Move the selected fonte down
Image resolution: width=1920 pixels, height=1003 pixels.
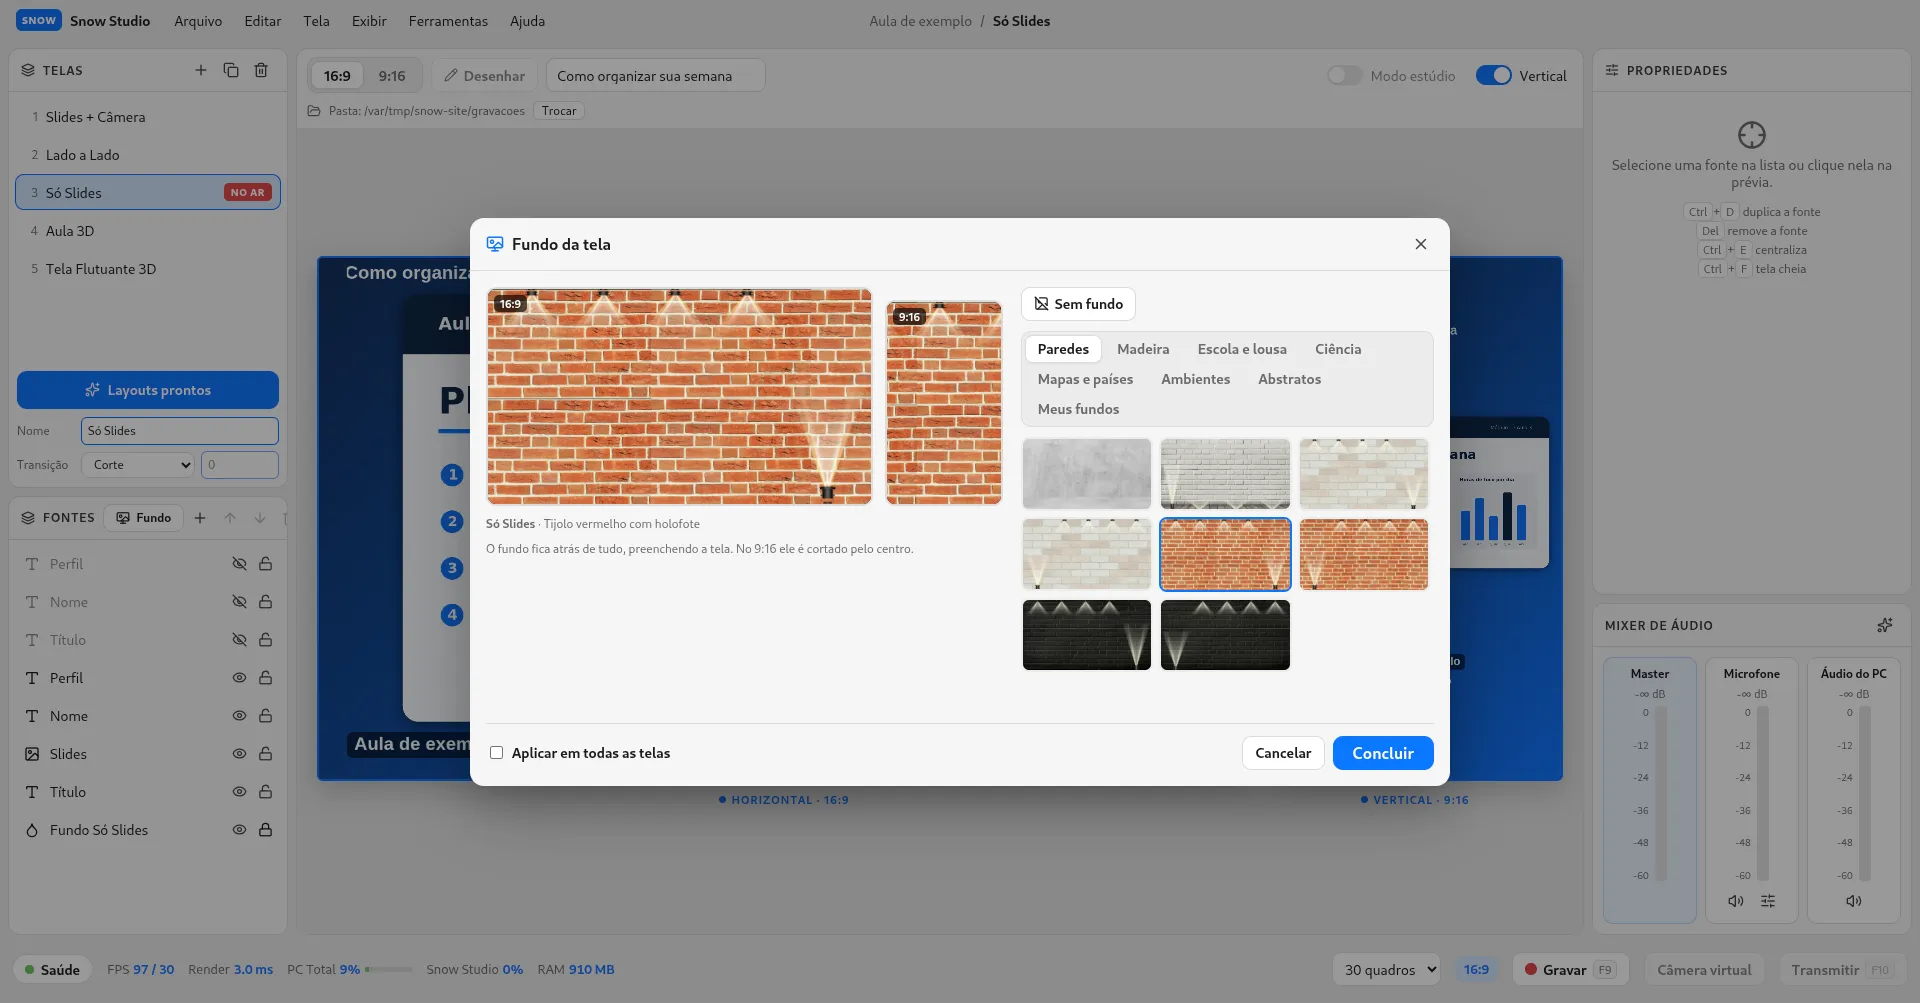pyautogui.click(x=260, y=518)
